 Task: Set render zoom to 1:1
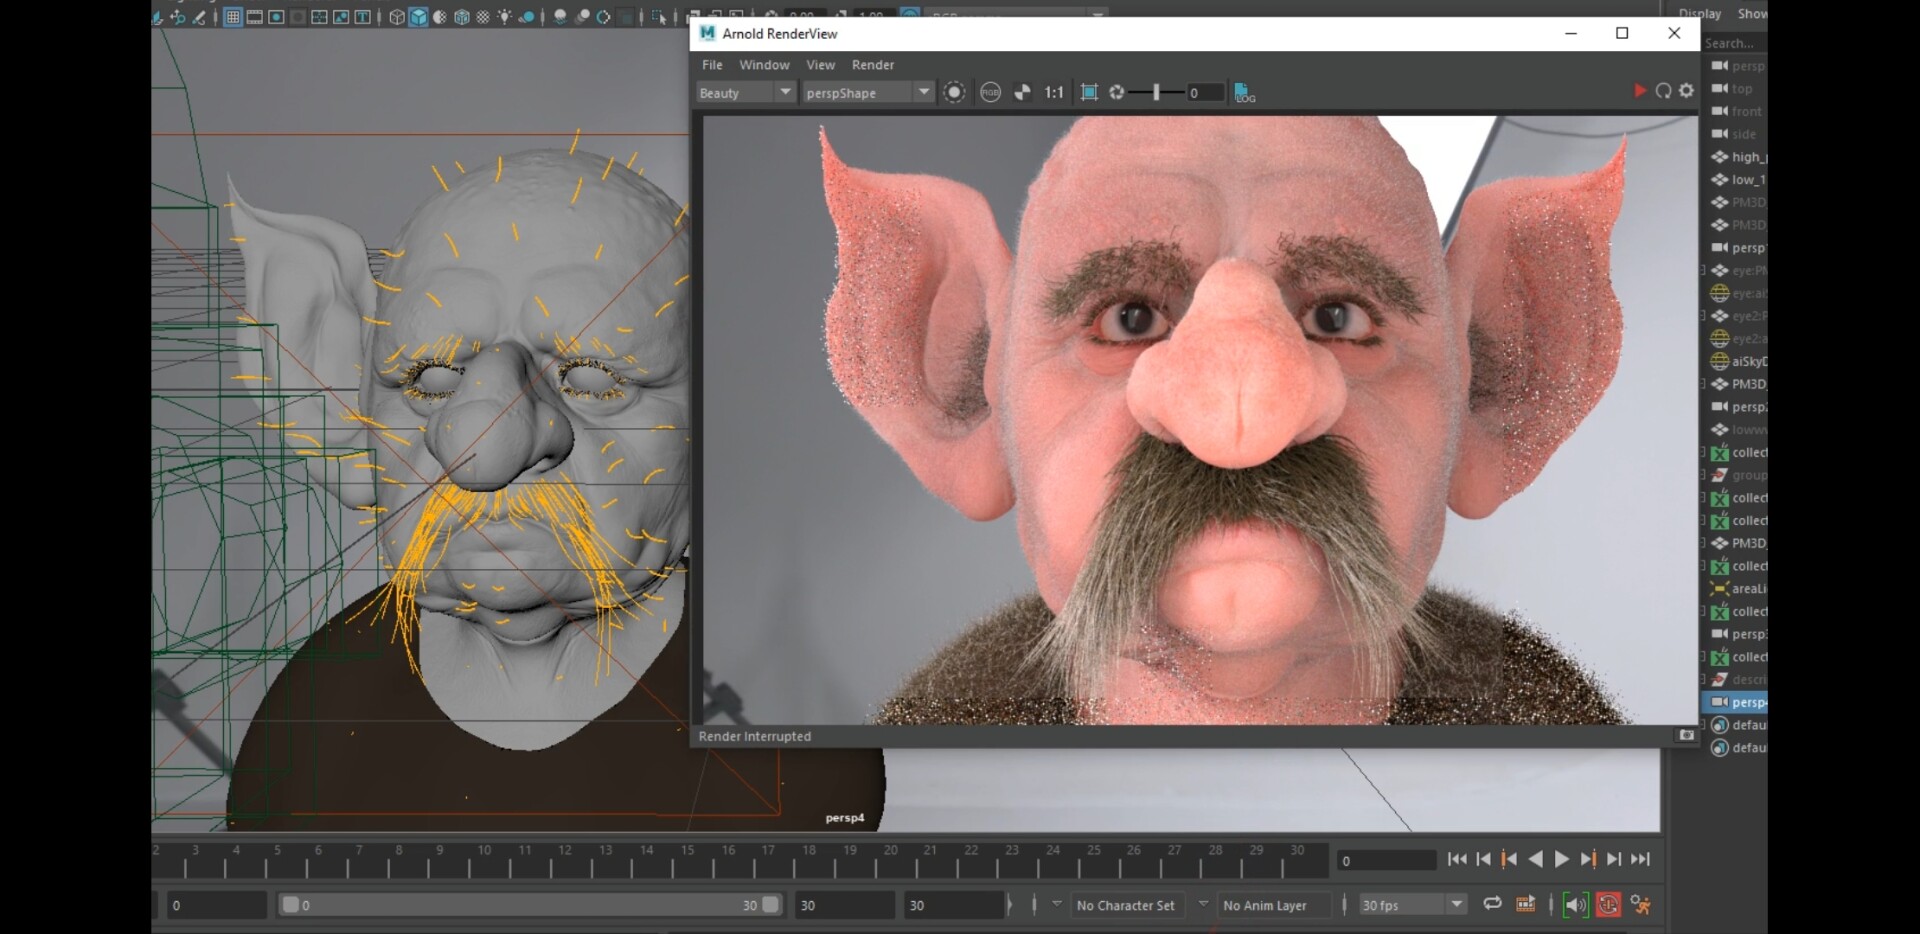point(1054,93)
